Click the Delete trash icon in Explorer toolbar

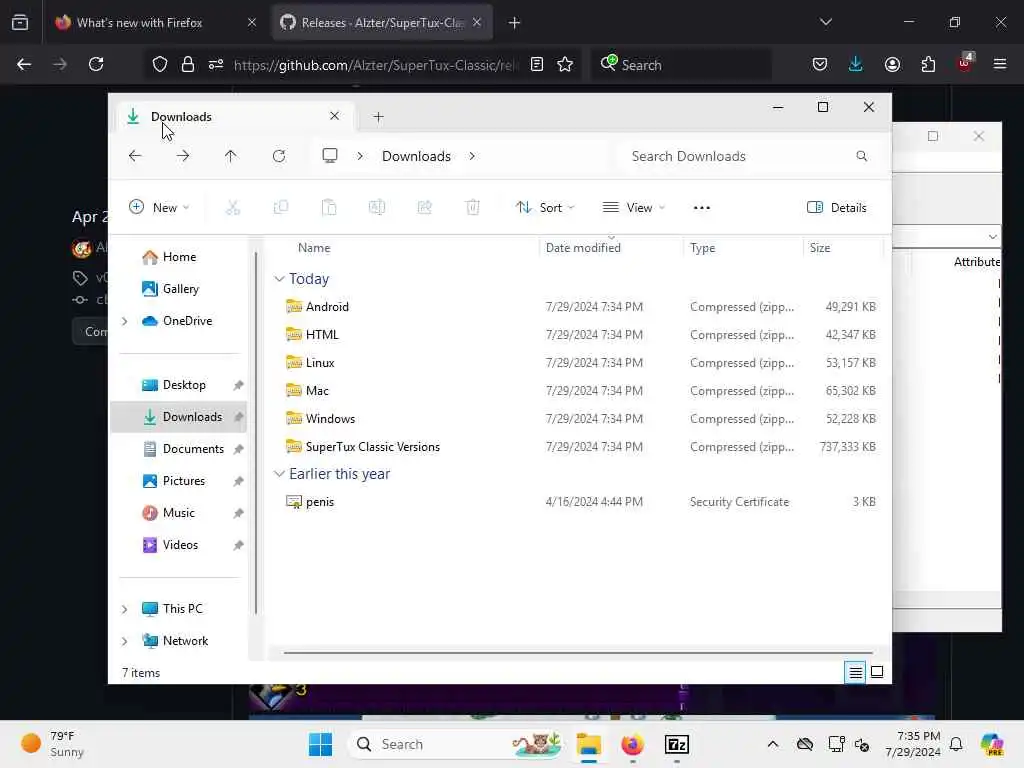473,208
